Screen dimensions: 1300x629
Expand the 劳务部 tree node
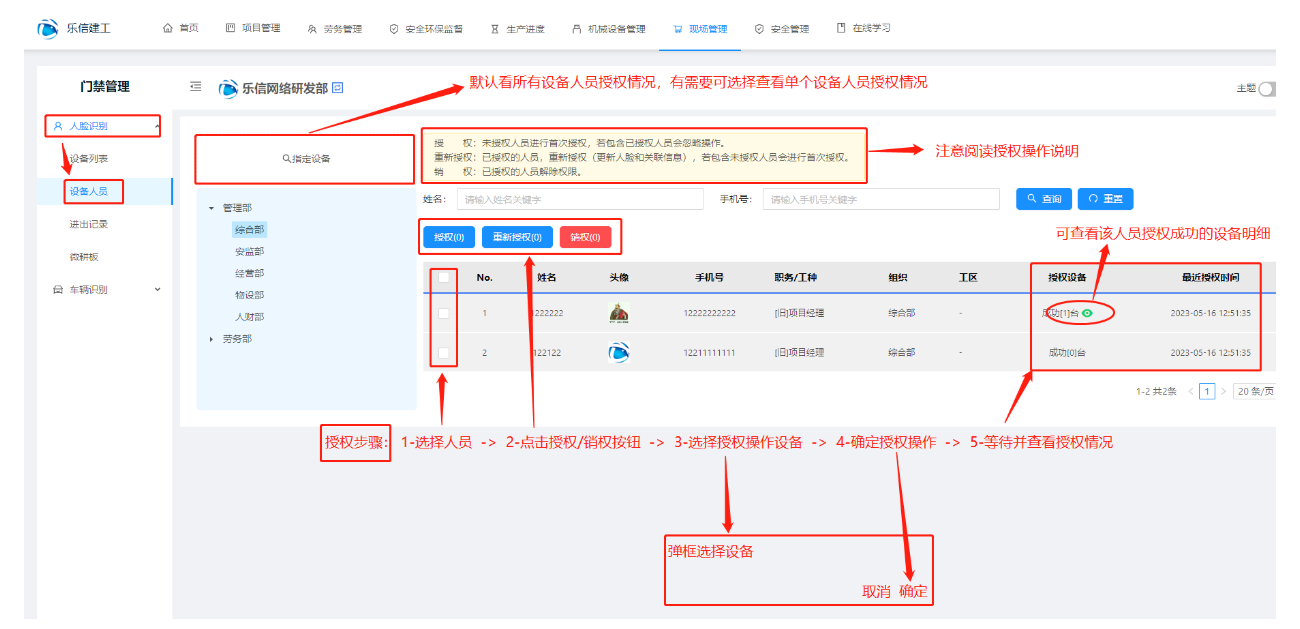pos(211,339)
